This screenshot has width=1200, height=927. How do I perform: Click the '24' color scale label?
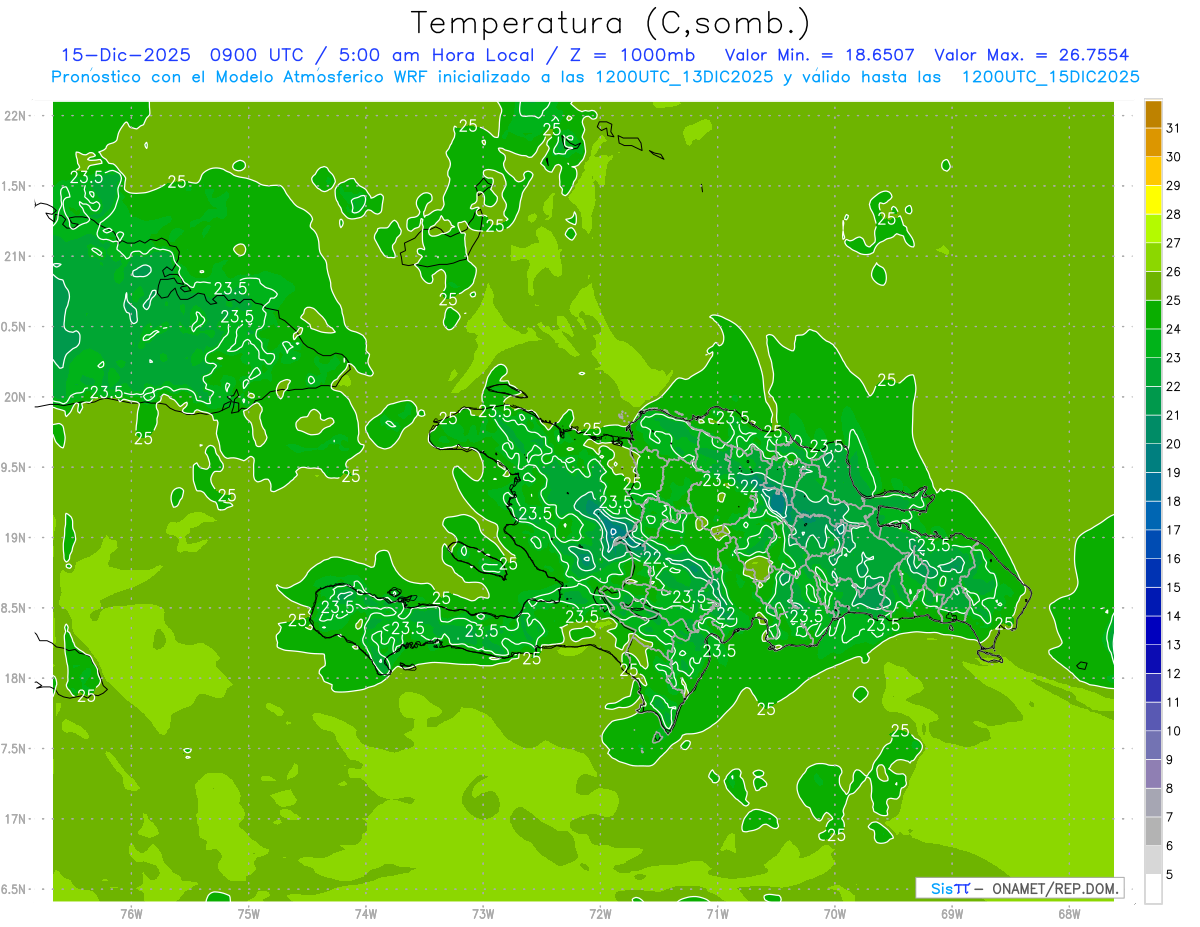pos(1174,329)
